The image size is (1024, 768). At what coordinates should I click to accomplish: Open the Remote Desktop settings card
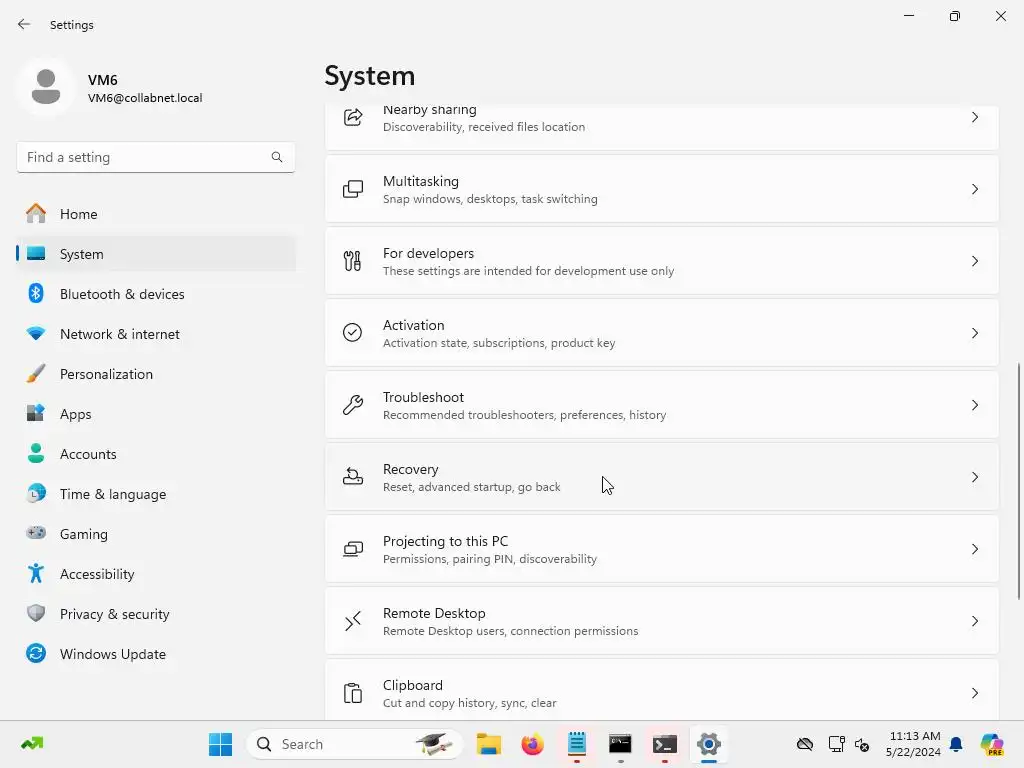[662, 621]
